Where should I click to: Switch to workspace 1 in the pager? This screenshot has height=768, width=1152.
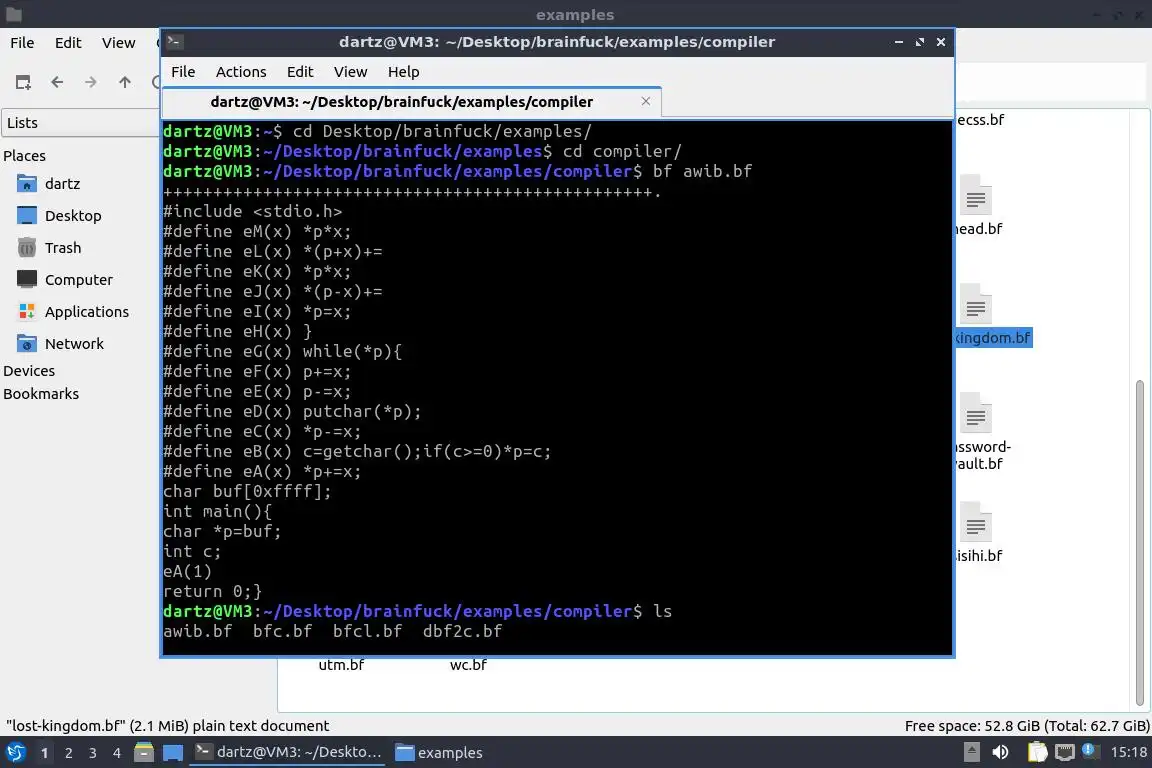click(44, 753)
